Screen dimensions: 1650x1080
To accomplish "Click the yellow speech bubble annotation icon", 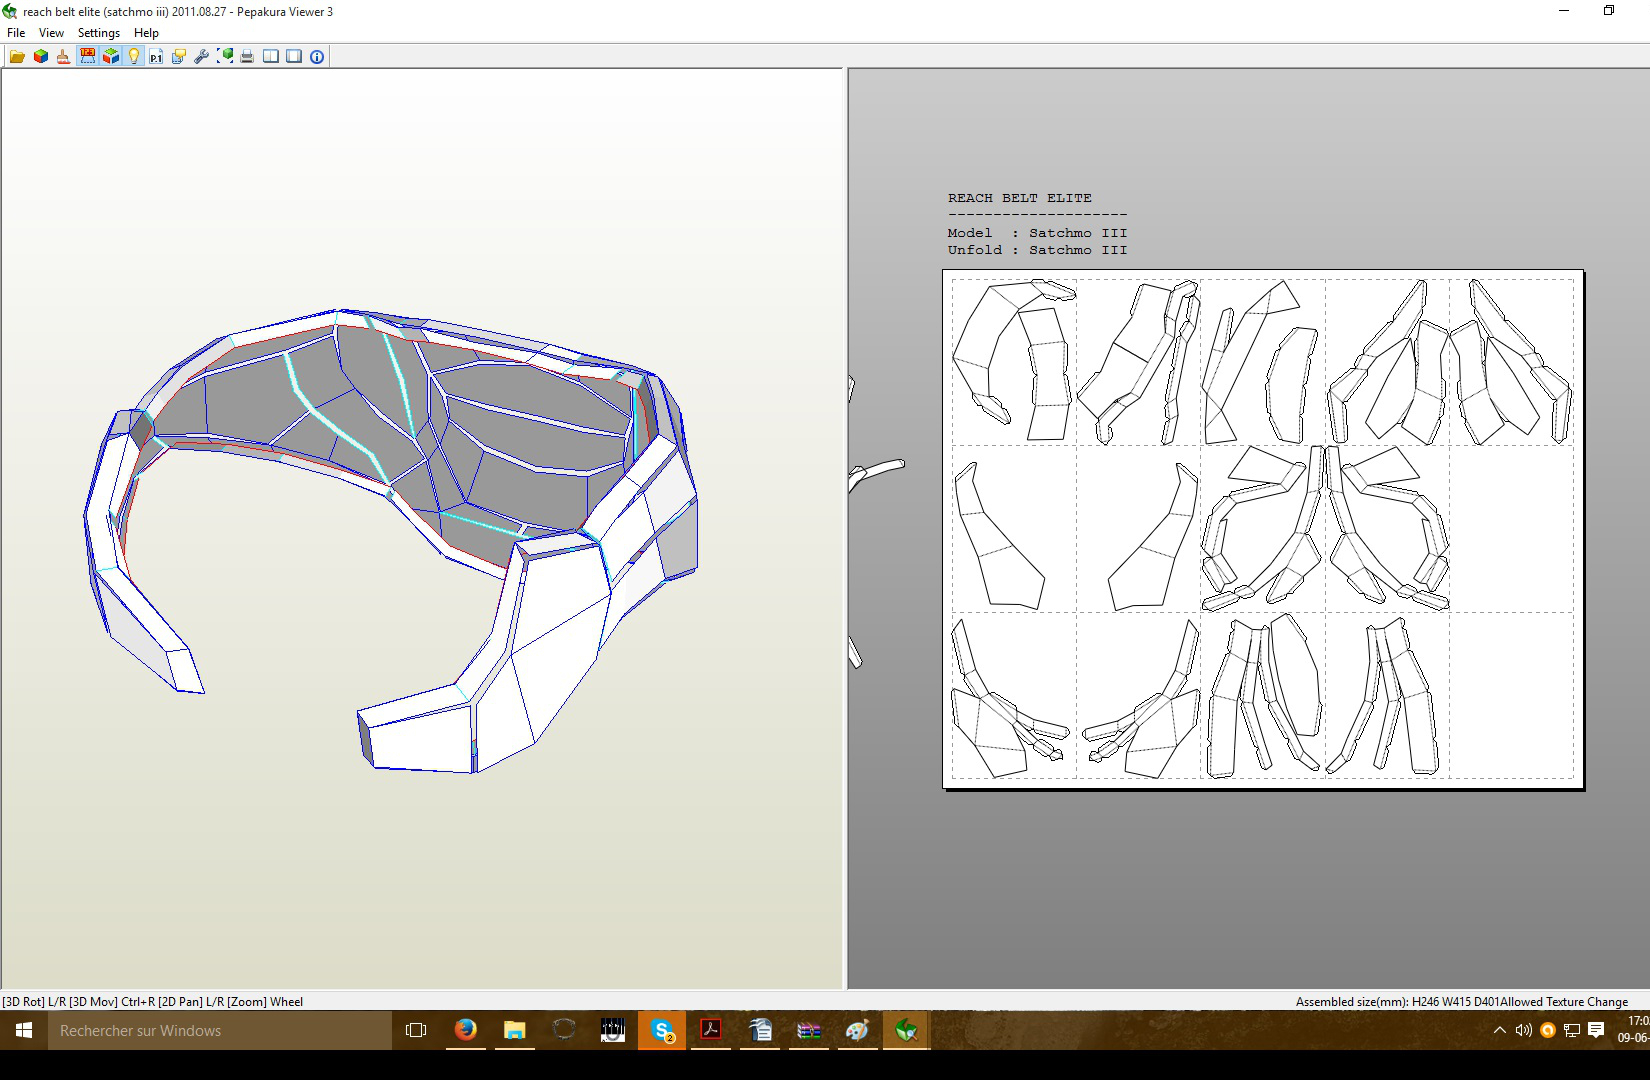I will coord(178,57).
